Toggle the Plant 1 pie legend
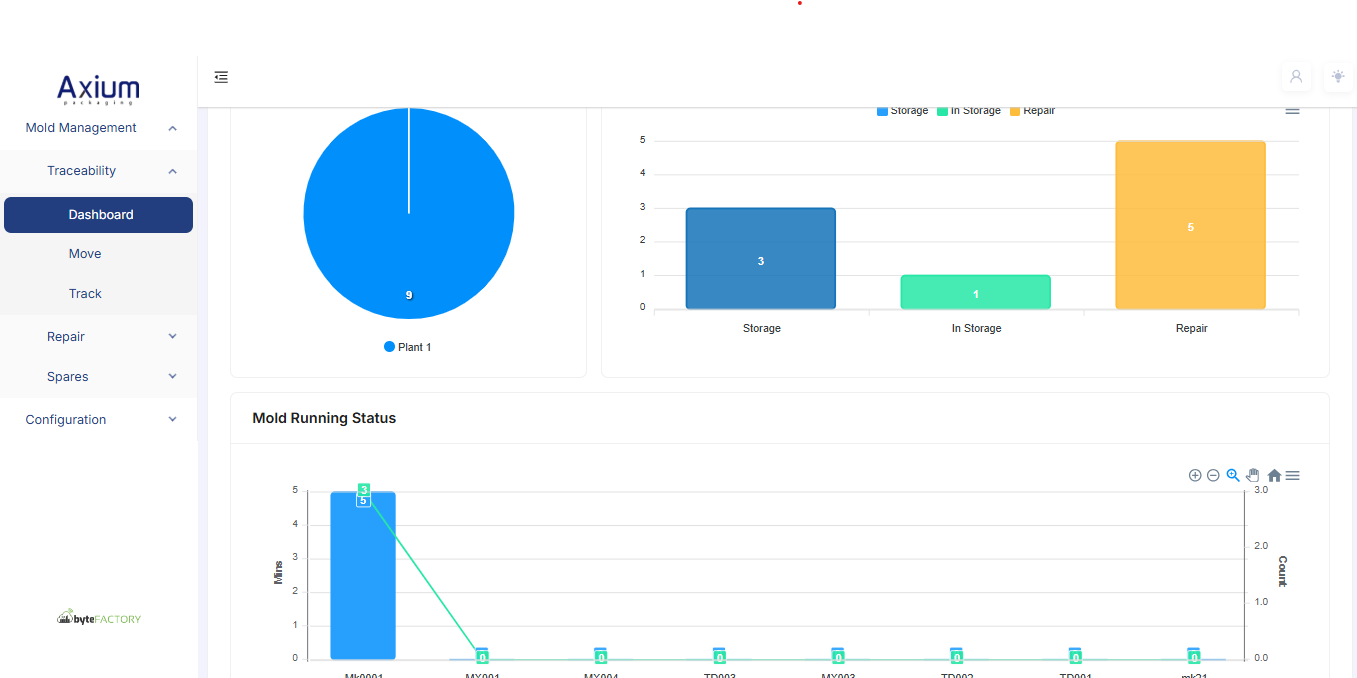Image resolution: width=1357 pixels, height=678 pixels. 408,347
